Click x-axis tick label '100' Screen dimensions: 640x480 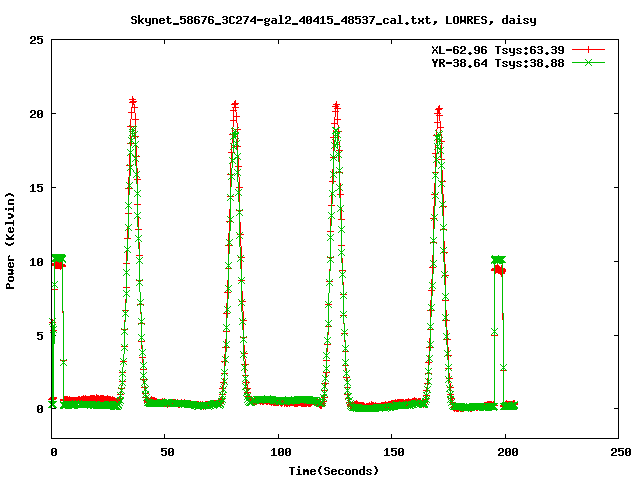280,452
